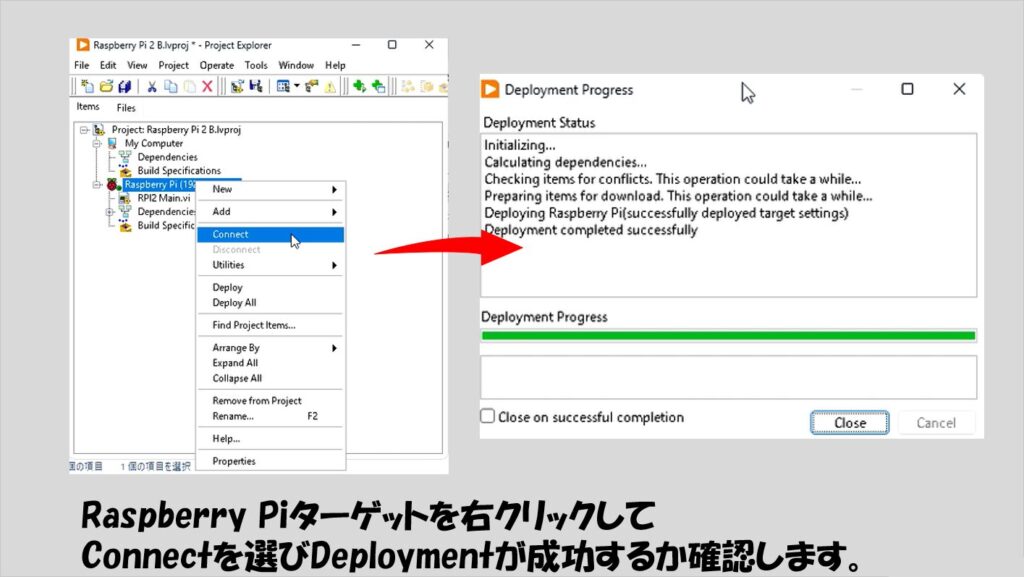Click the red X Delete toolbar icon
Viewport: 1024px width, 577px height.
(208, 86)
